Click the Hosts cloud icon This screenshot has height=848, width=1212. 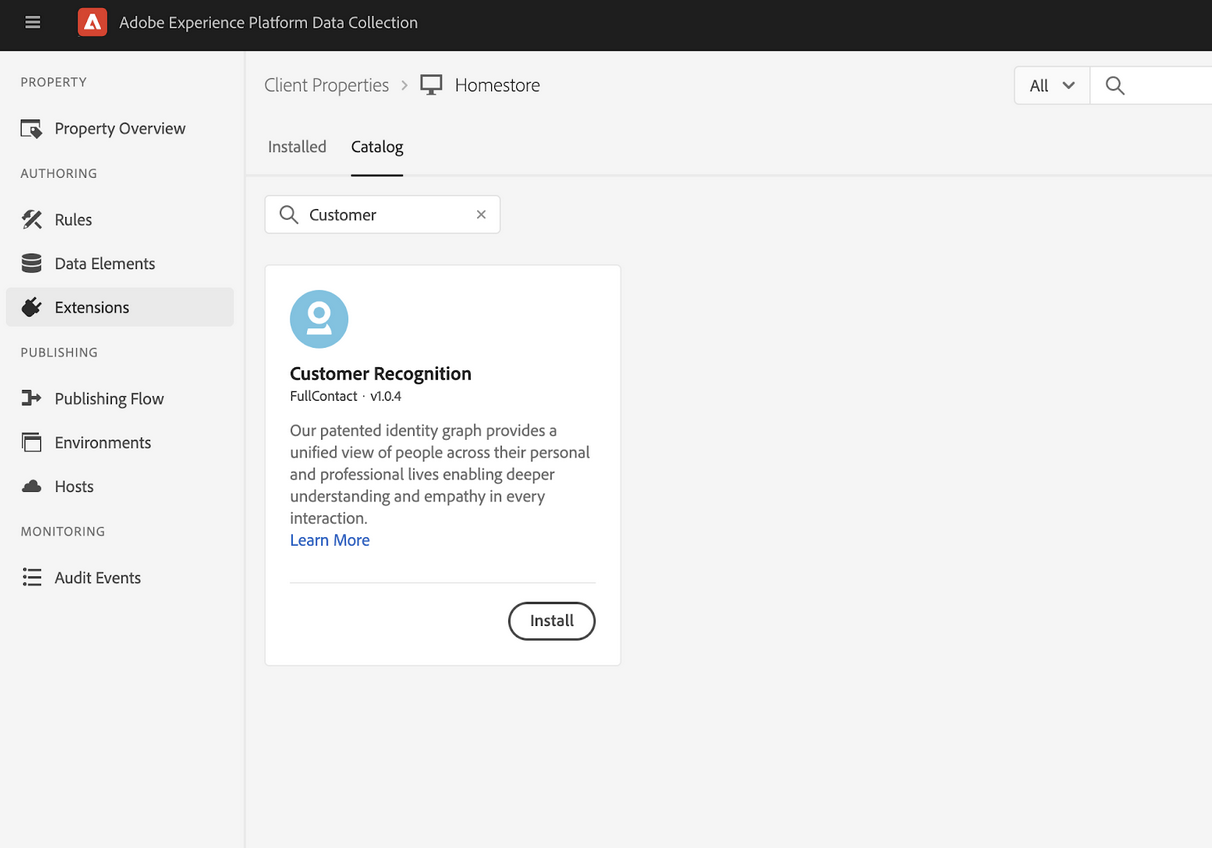(31, 486)
